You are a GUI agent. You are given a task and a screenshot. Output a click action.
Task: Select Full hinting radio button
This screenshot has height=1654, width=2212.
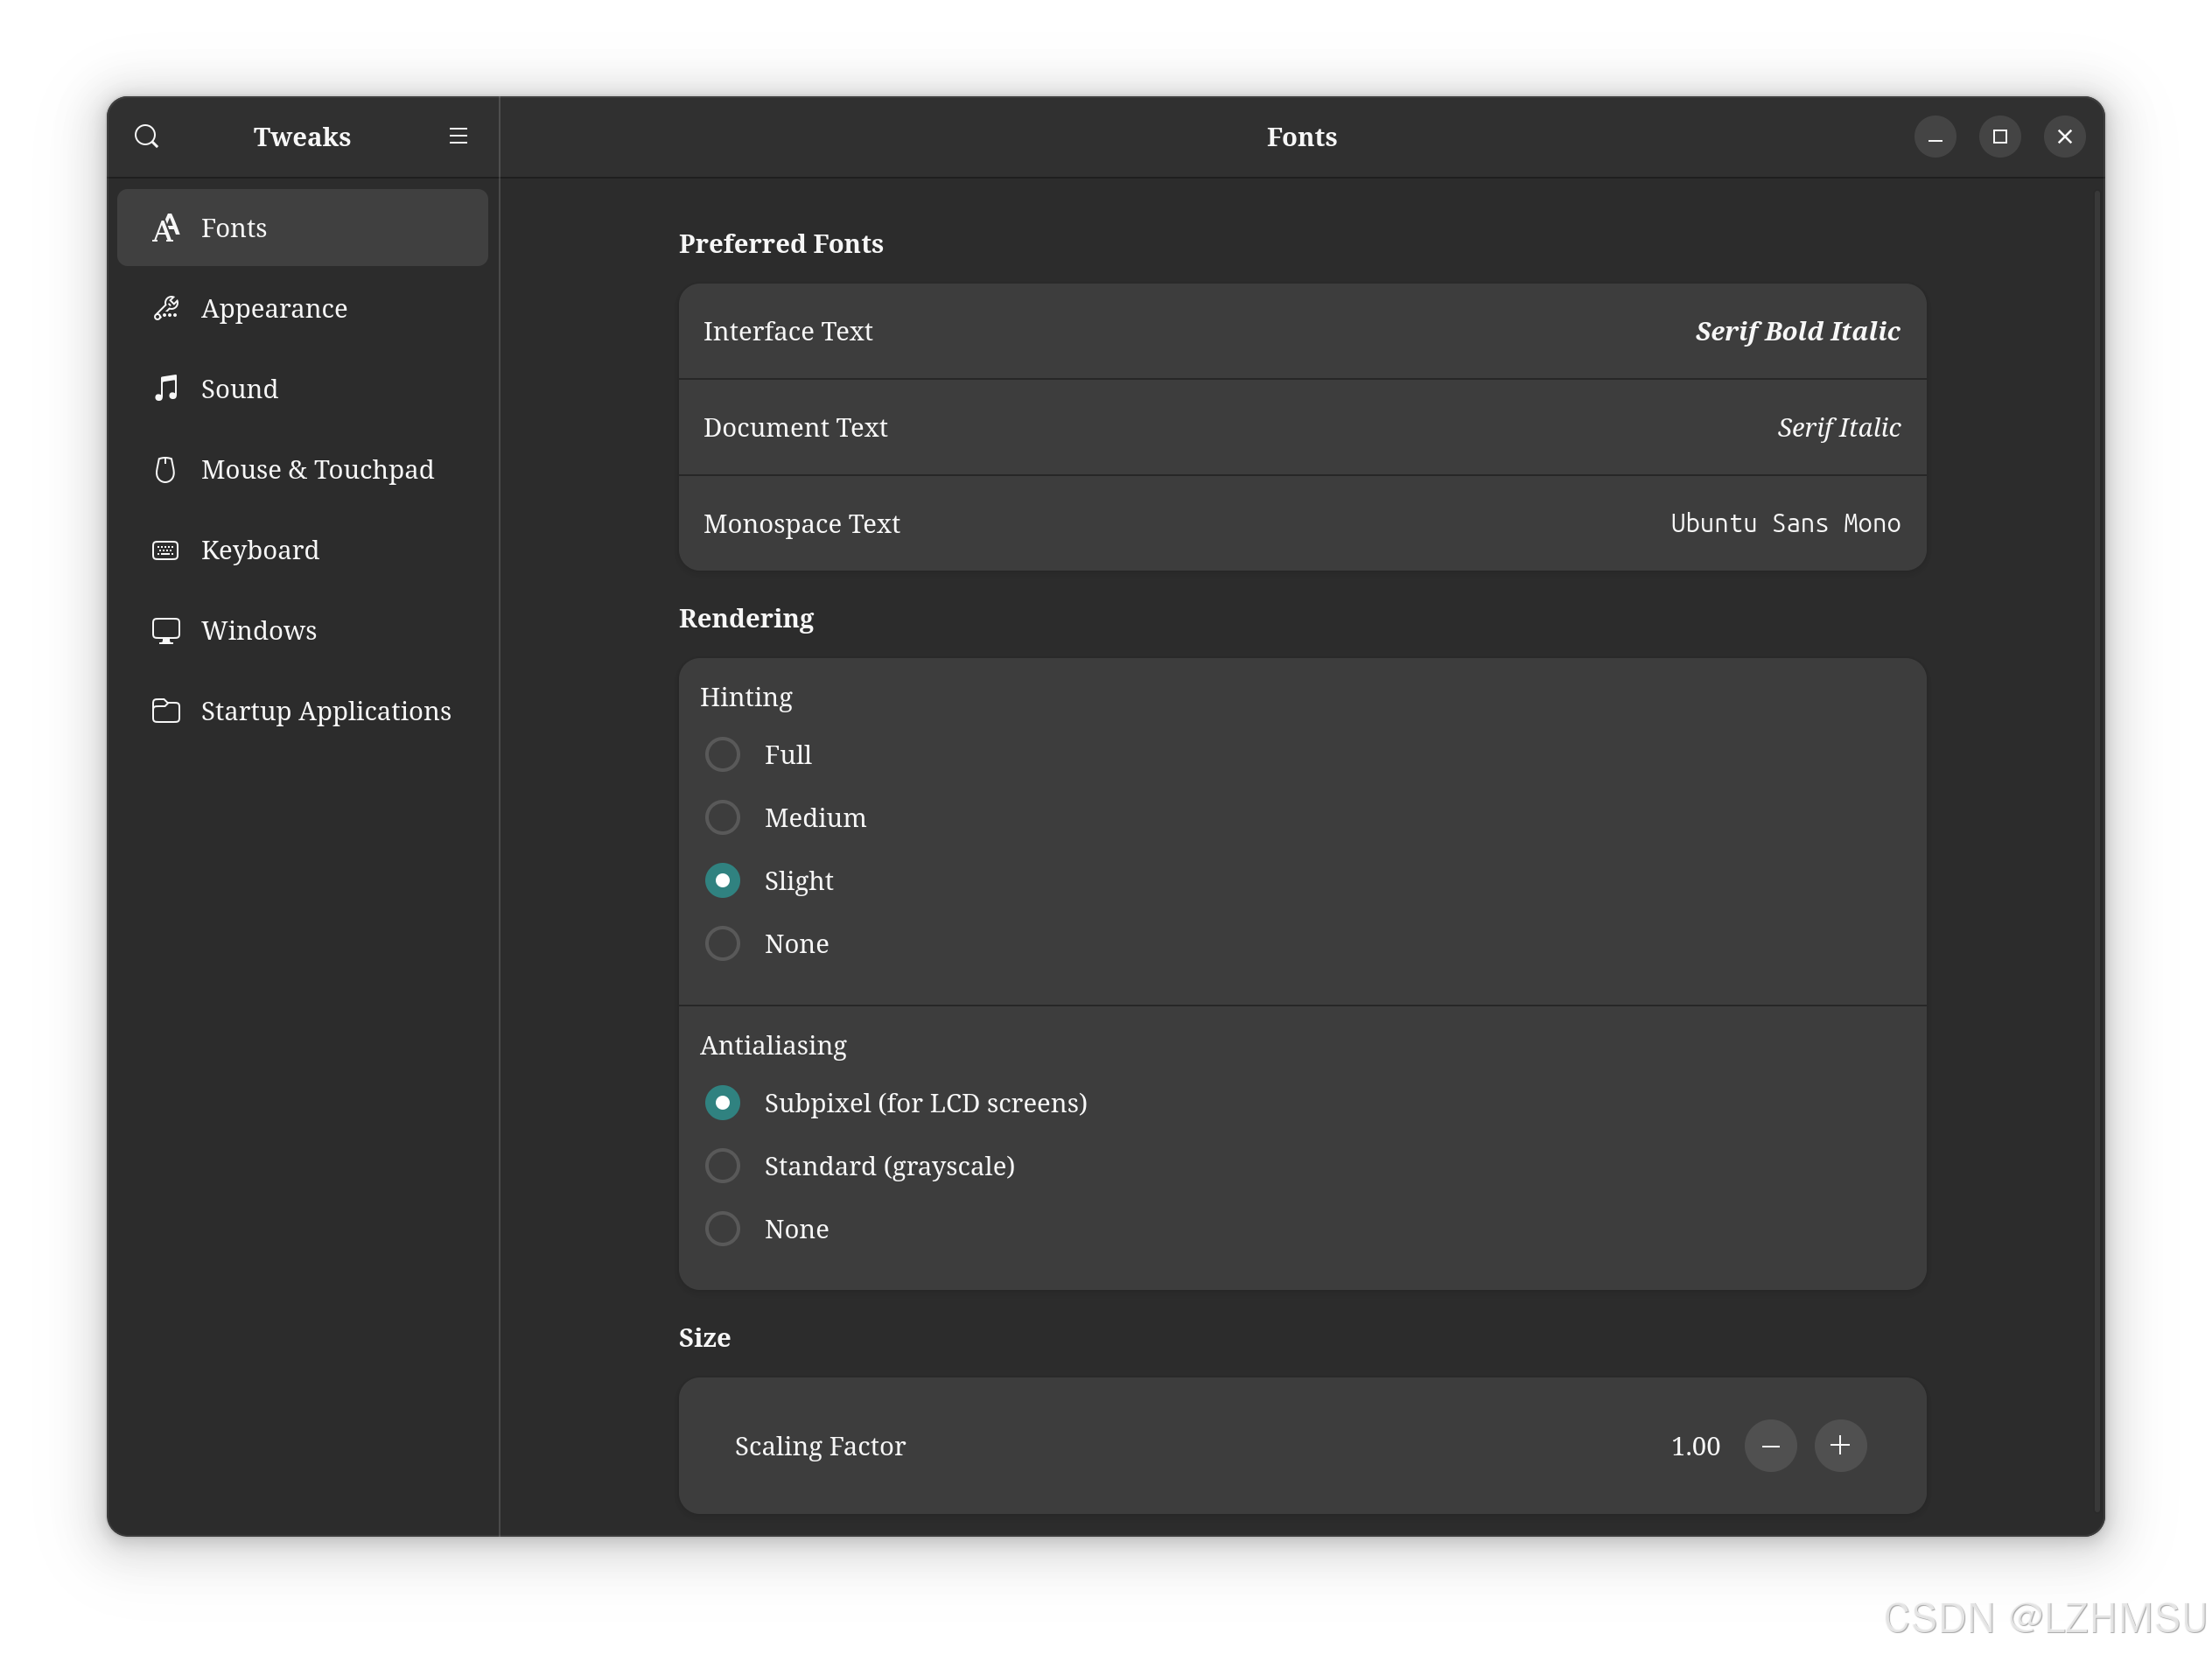click(722, 754)
